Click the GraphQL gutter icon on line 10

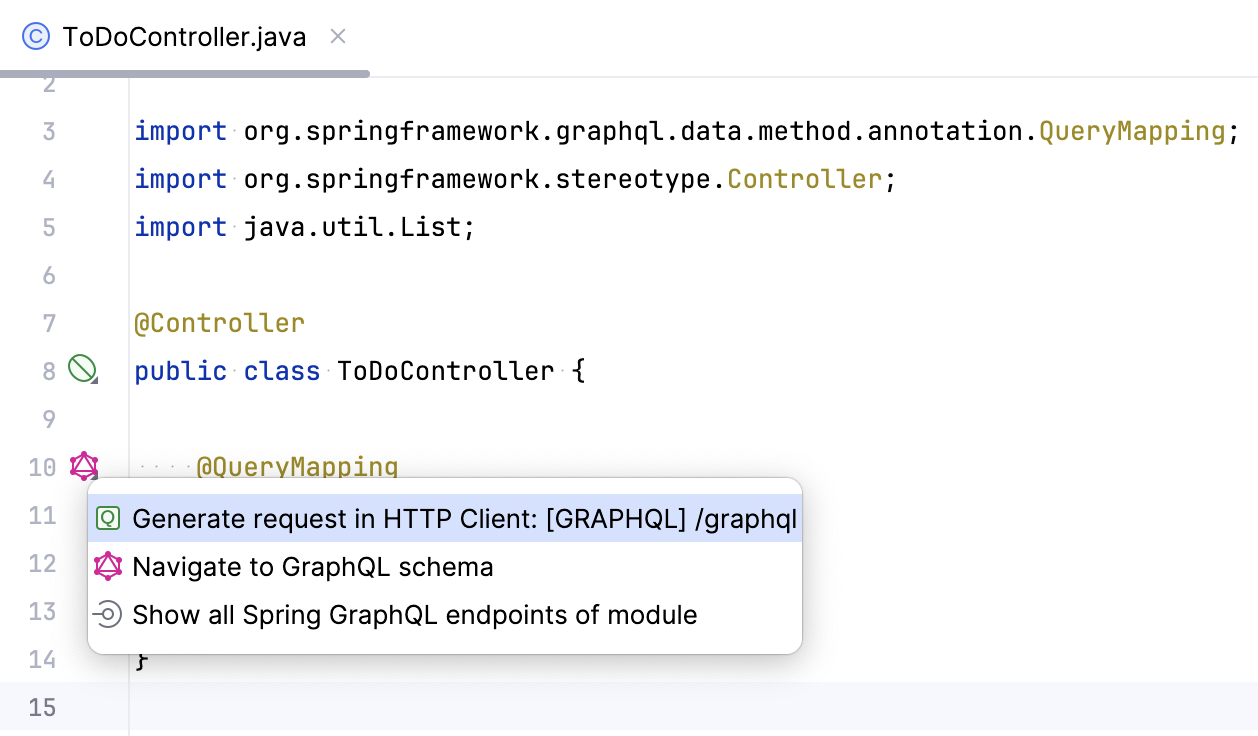click(84, 466)
